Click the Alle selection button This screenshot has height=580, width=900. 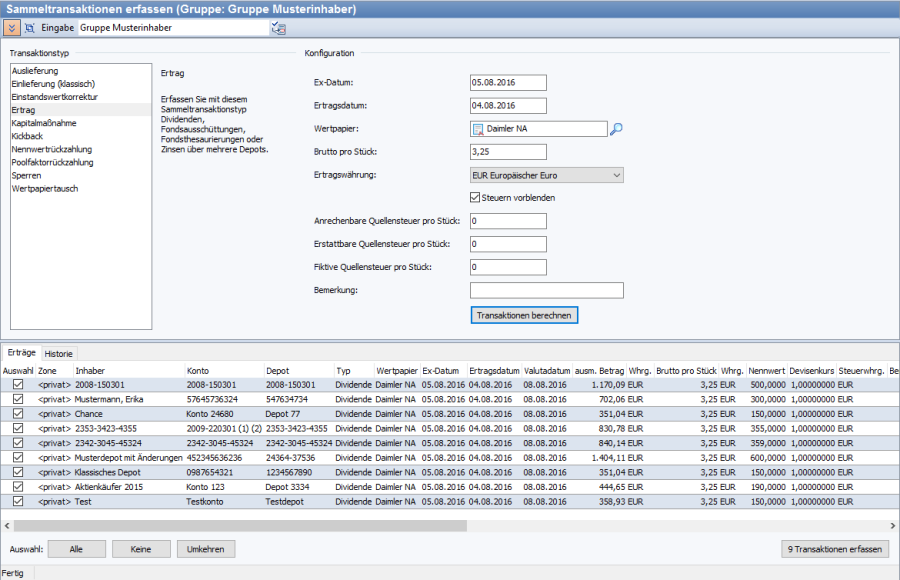tap(76, 549)
